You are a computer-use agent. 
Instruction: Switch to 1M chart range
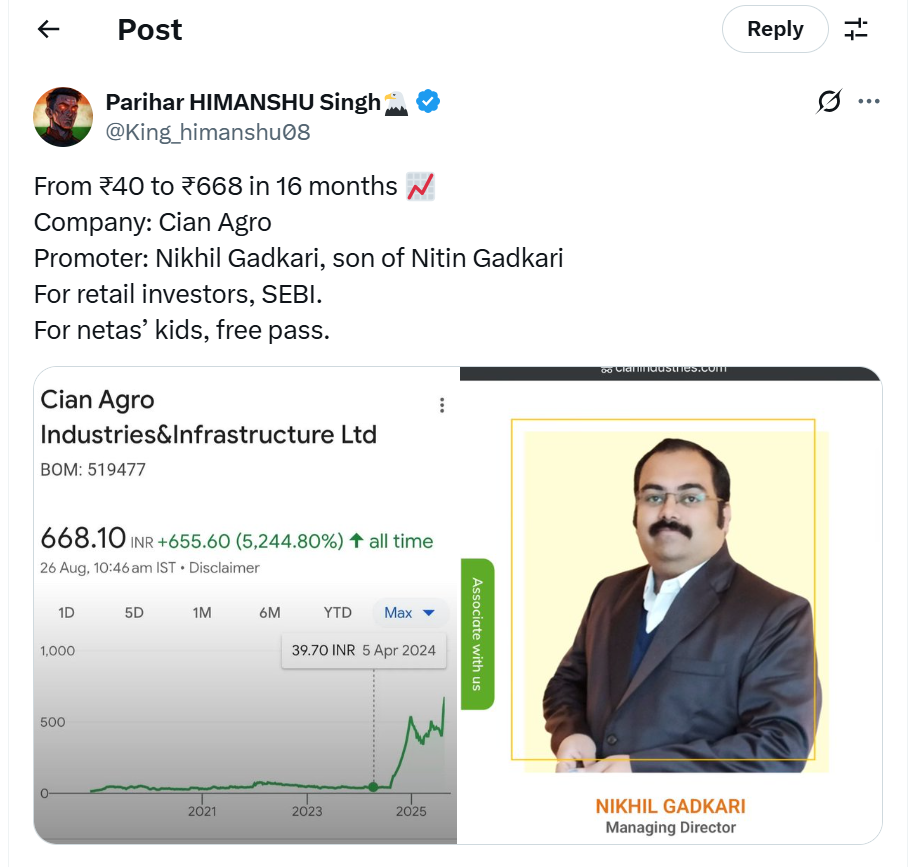[x=202, y=612]
